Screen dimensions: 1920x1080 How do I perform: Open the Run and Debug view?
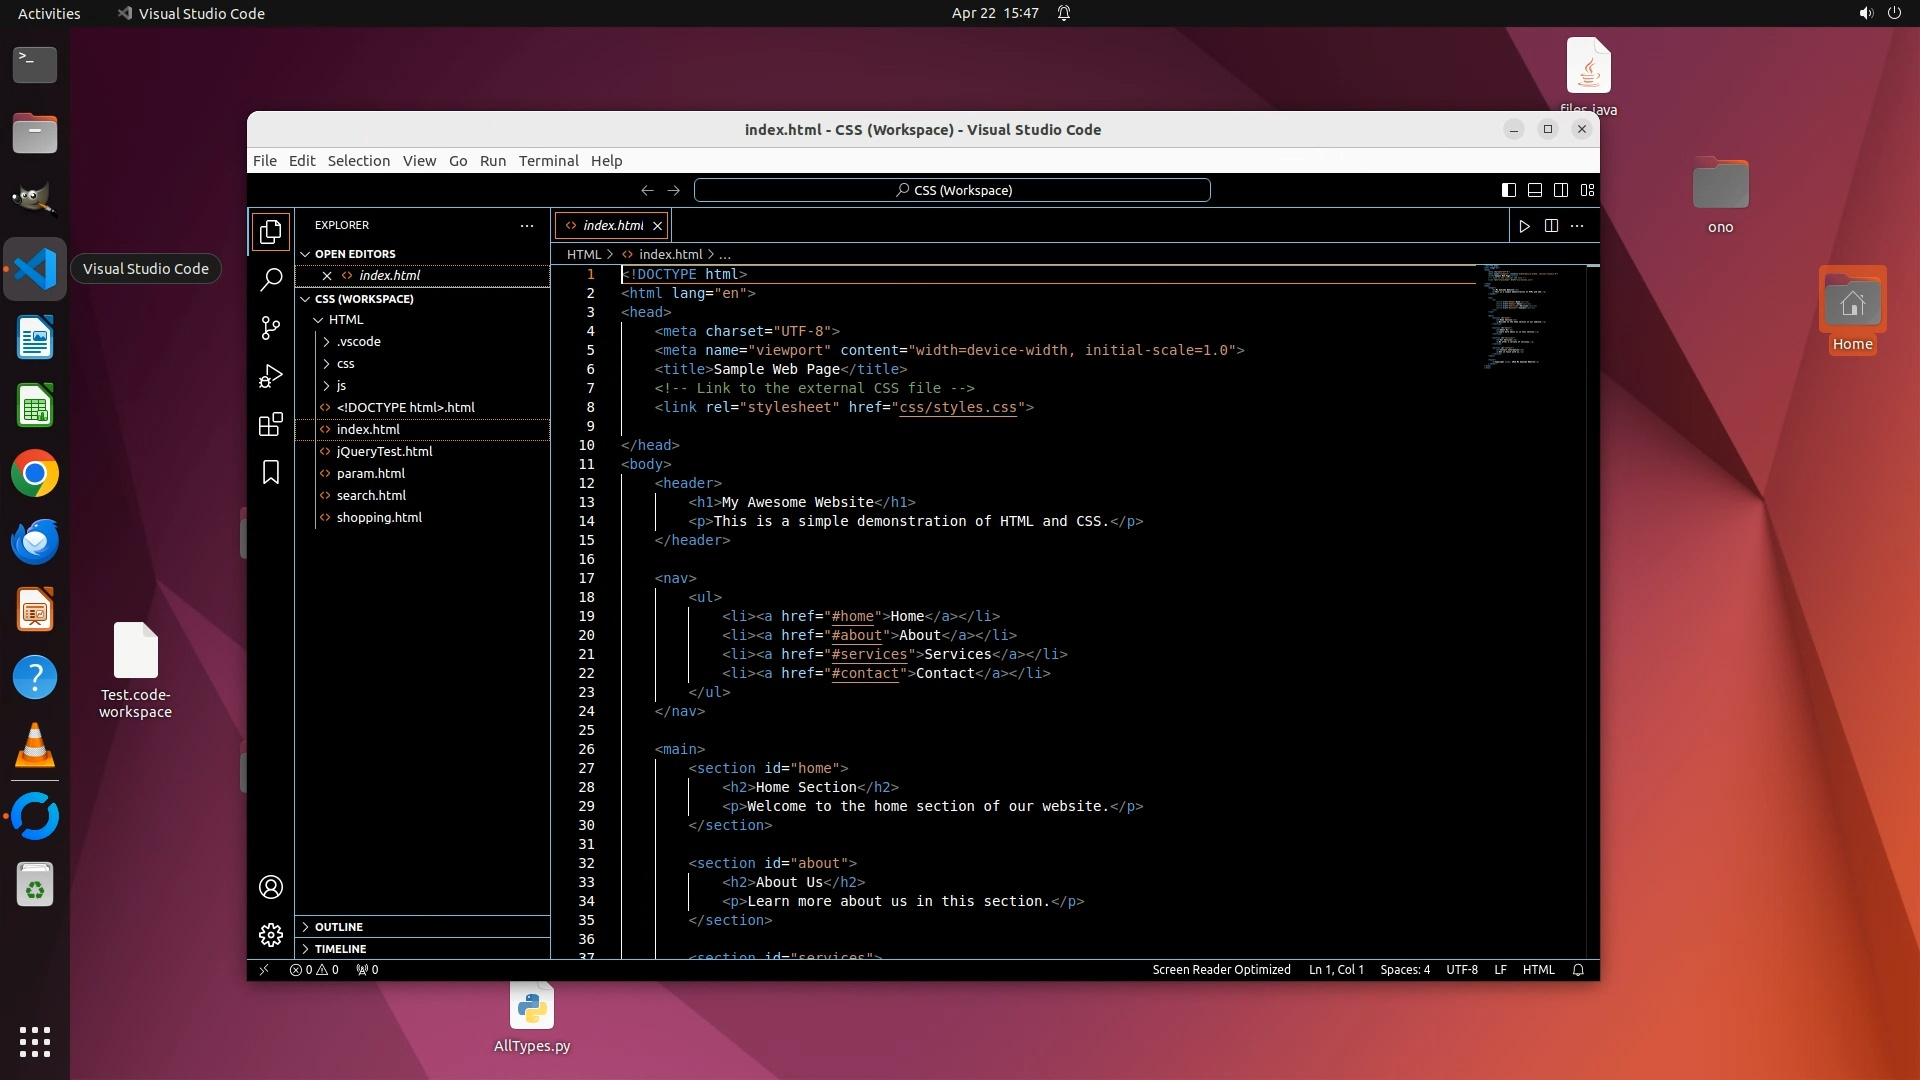(270, 376)
